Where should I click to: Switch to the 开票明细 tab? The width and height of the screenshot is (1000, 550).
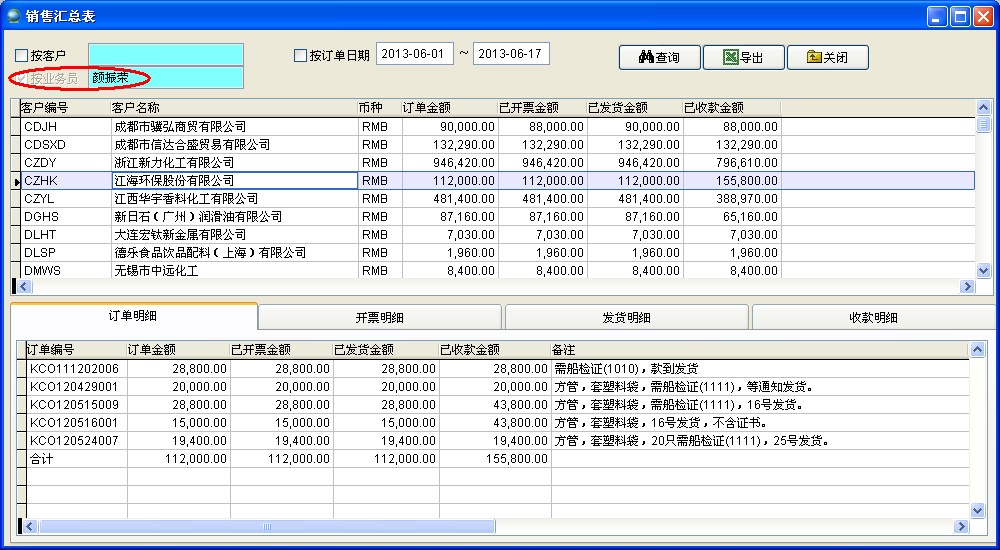380,318
